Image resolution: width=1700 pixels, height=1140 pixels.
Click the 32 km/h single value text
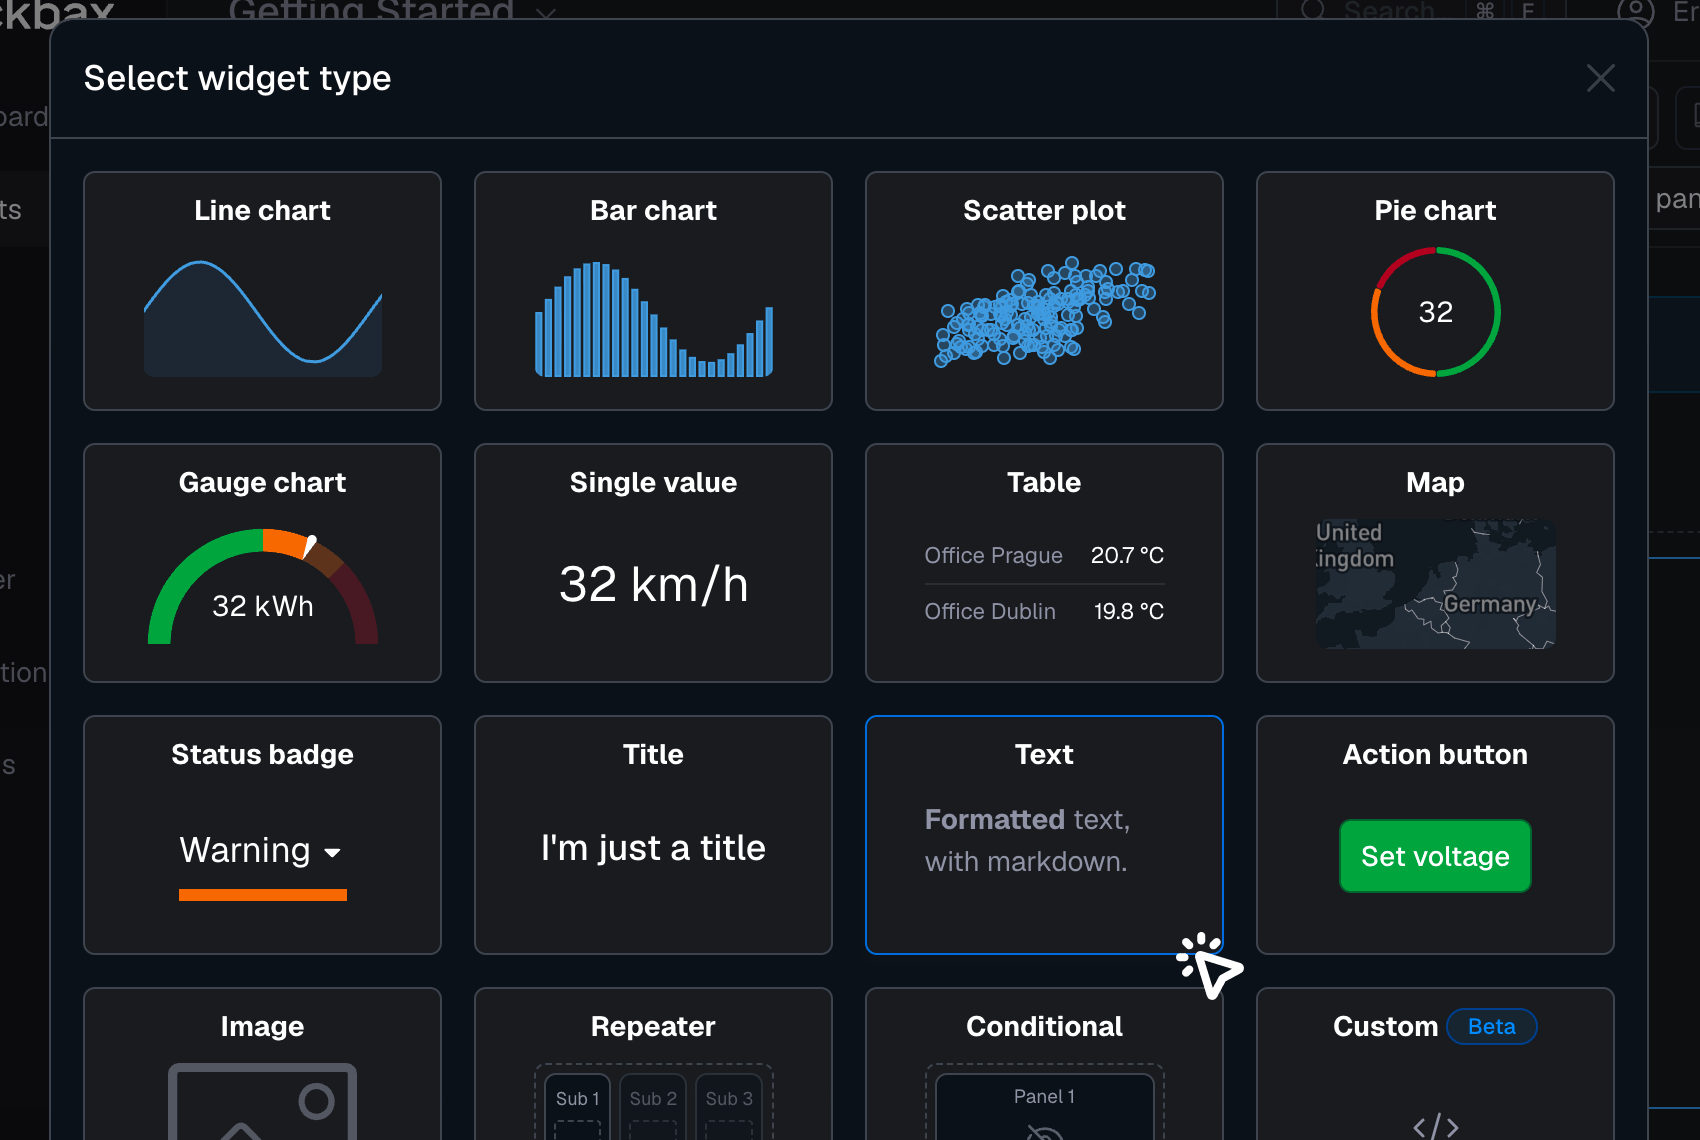pos(653,584)
